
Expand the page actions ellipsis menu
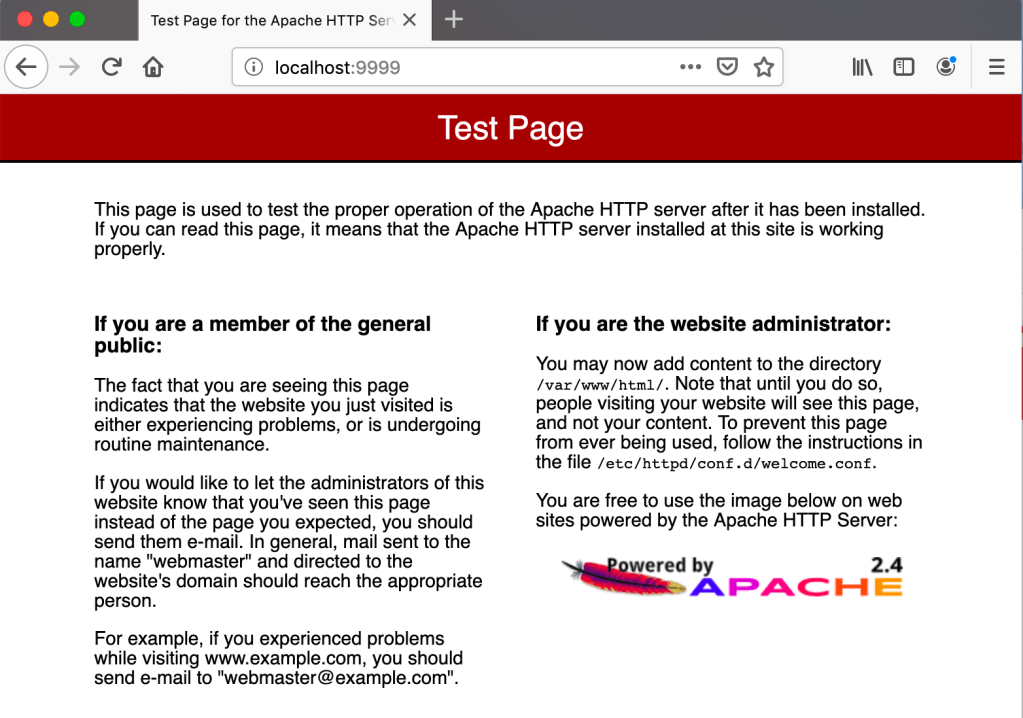tap(690, 67)
